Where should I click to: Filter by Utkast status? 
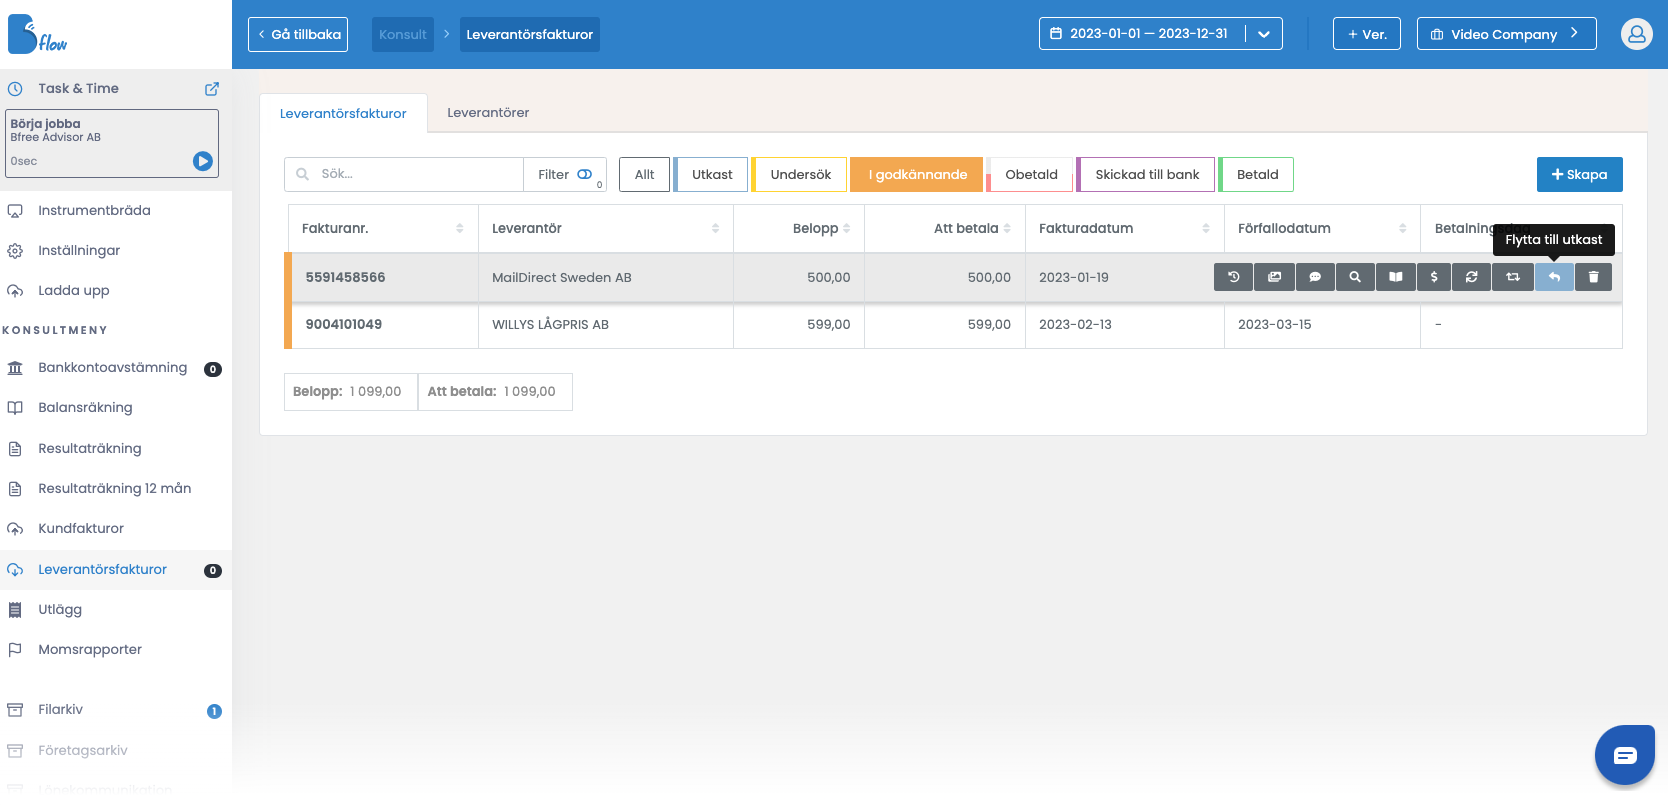click(711, 174)
